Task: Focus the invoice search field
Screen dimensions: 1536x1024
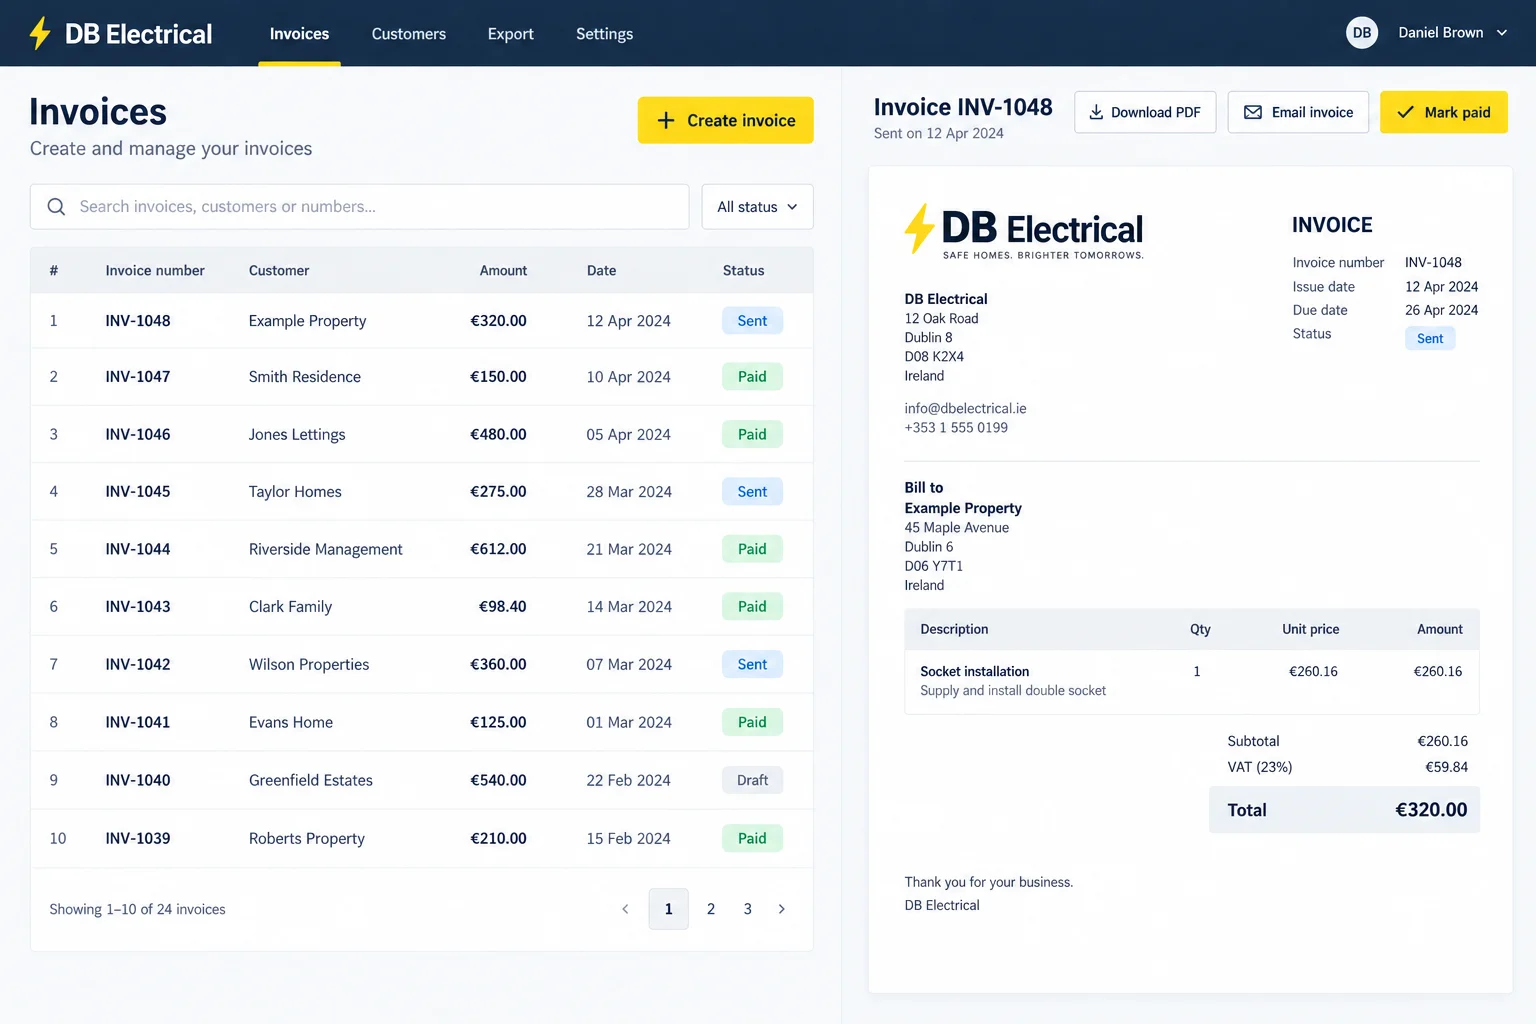Action: tap(360, 207)
